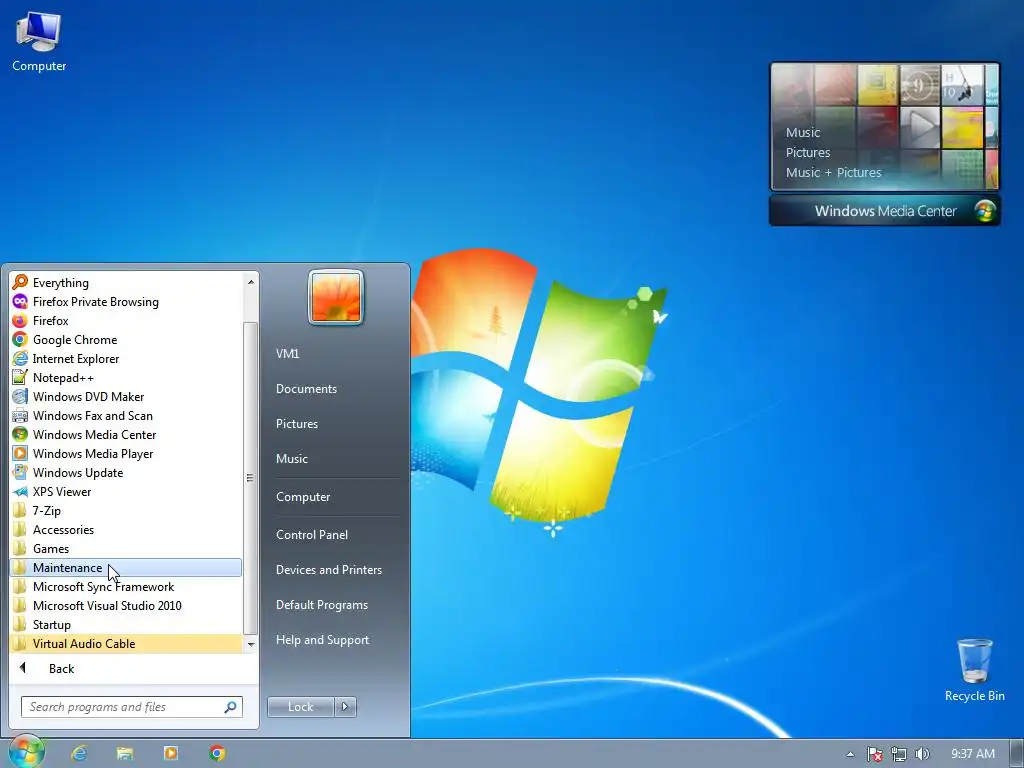The image size is (1024, 768).
Task: Show hidden tray icons arrow
Action: pos(850,754)
